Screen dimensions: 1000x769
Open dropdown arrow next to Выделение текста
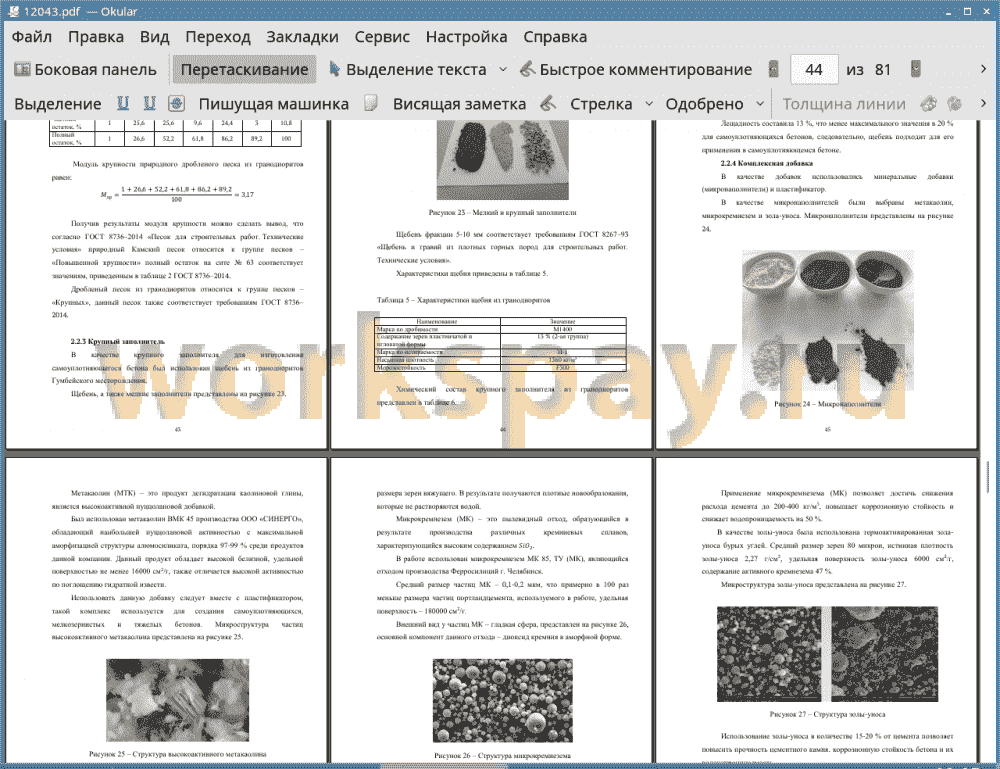click(503, 70)
